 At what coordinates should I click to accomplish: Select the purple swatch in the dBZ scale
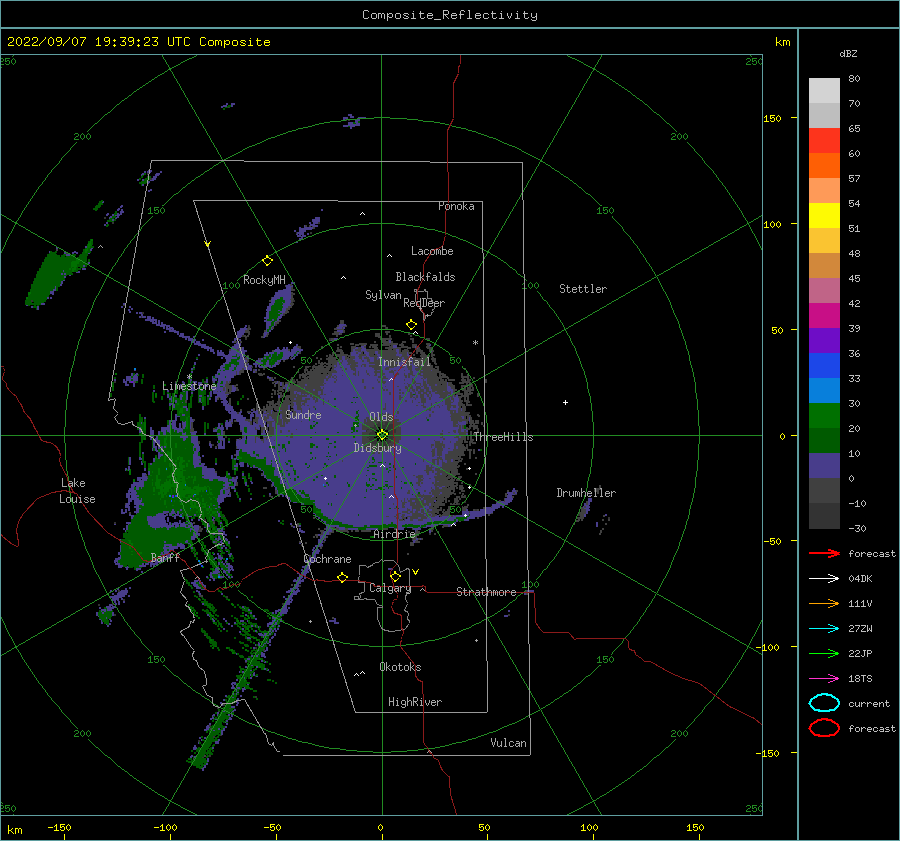[x=824, y=340]
